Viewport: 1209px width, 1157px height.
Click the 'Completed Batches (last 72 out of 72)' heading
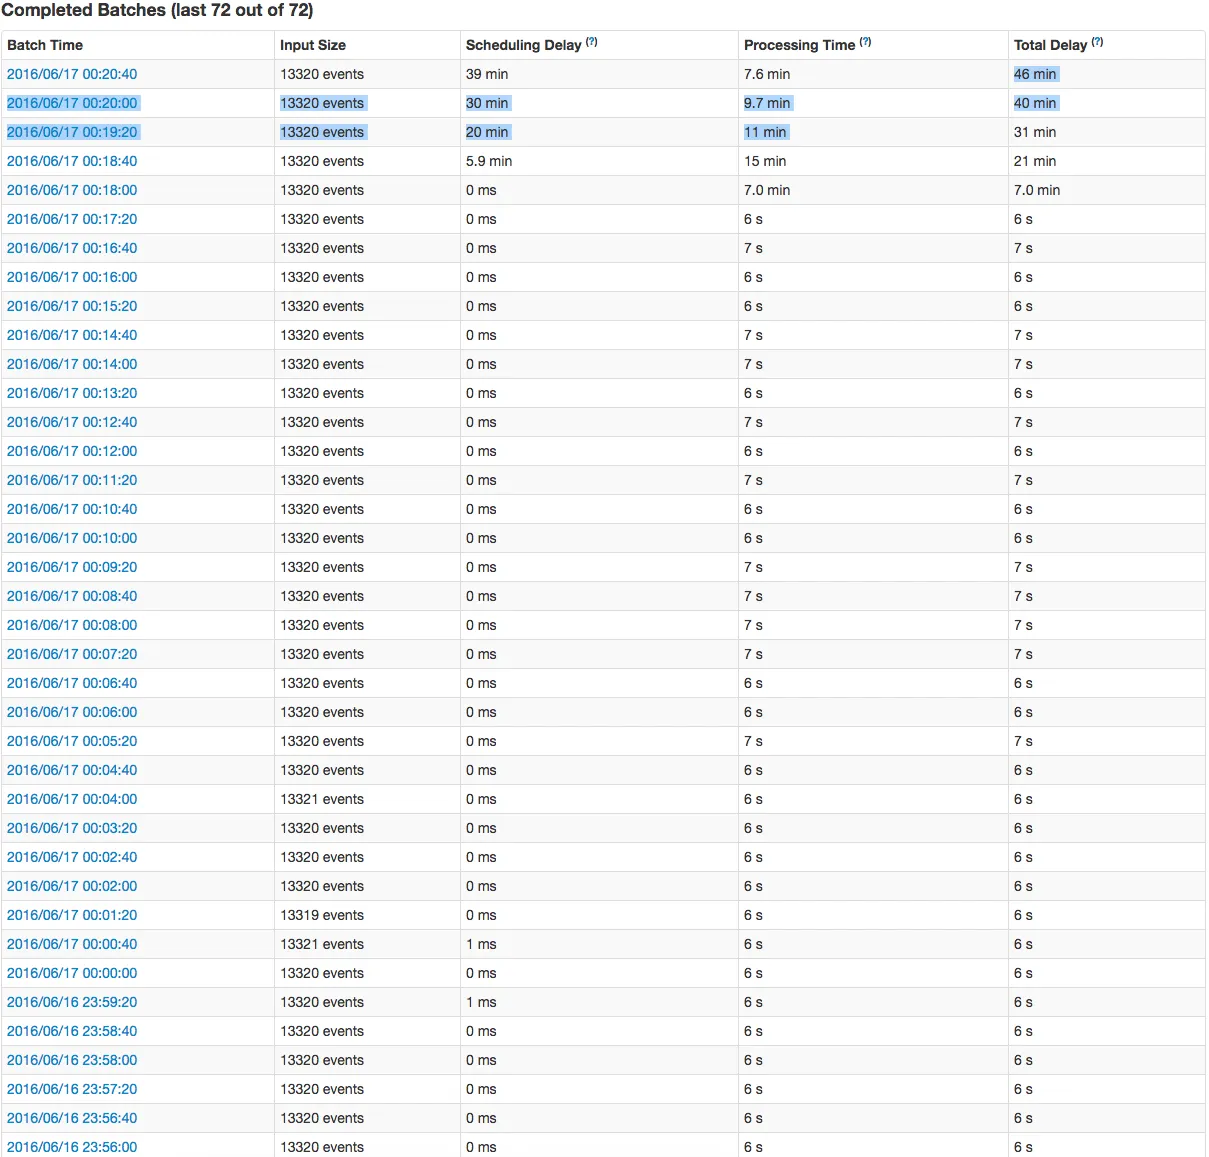tap(157, 11)
